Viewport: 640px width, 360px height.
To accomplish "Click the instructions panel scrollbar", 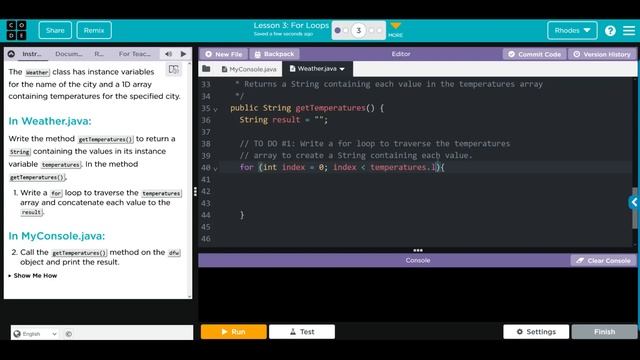I will [189, 180].
